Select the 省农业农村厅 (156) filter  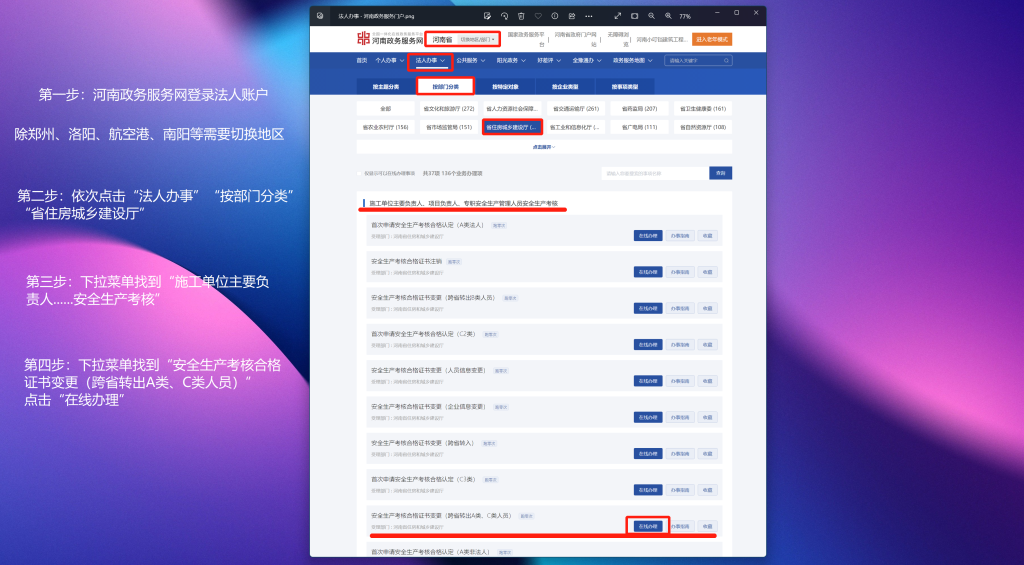click(386, 127)
